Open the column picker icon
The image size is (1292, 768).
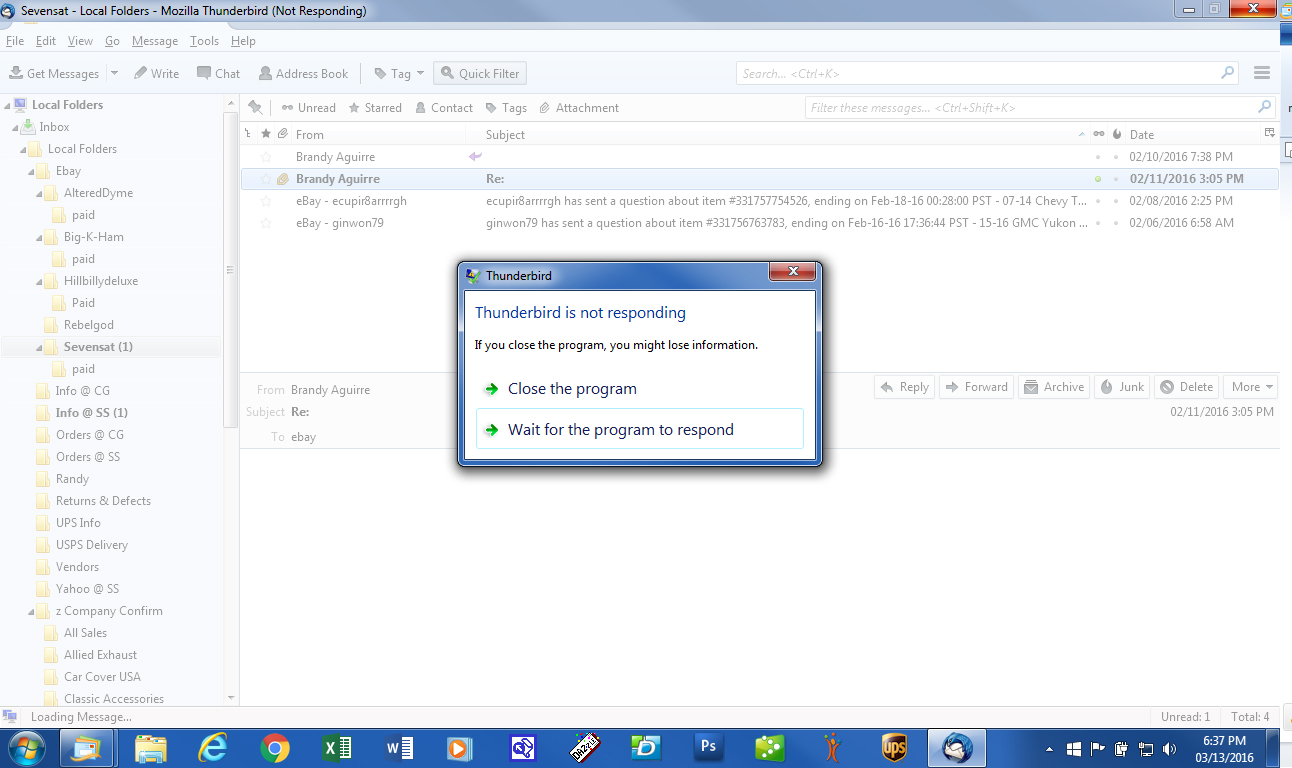pyautogui.click(x=1270, y=133)
